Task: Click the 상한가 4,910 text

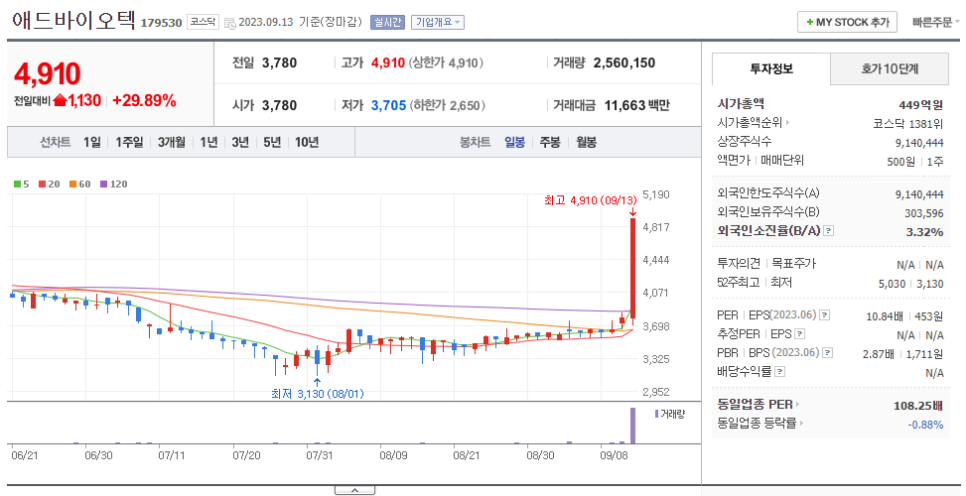Action: click(x=446, y=63)
